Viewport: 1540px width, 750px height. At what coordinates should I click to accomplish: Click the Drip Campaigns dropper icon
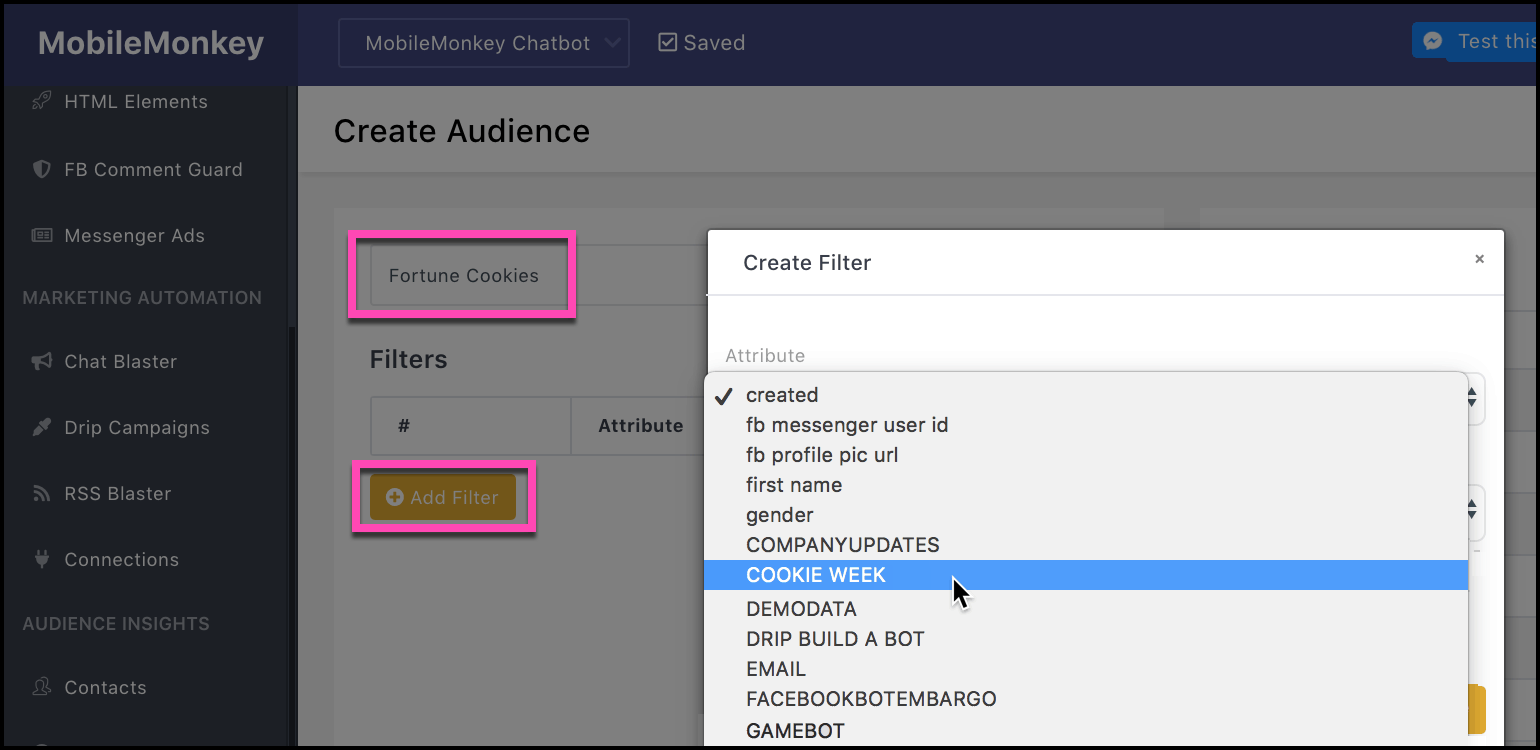pos(41,427)
